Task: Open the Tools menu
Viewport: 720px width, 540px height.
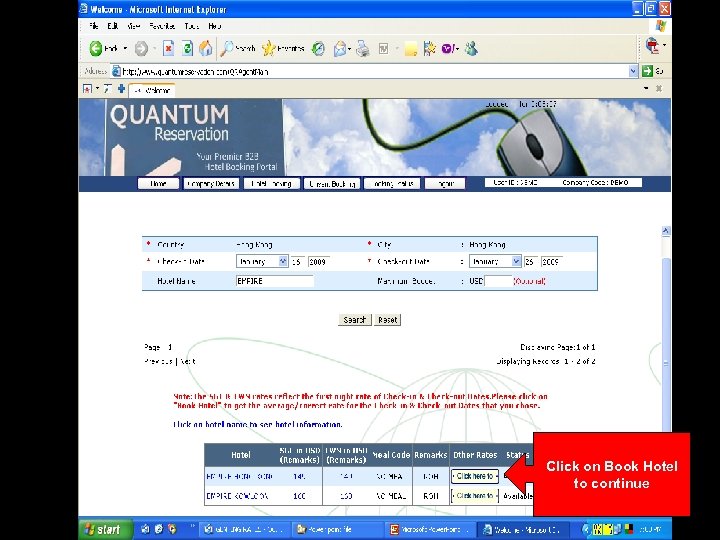Action: pos(191,26)
